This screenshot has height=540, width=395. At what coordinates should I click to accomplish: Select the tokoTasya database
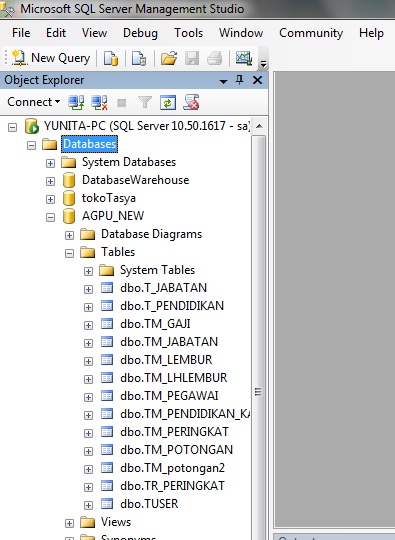[109, 198]
